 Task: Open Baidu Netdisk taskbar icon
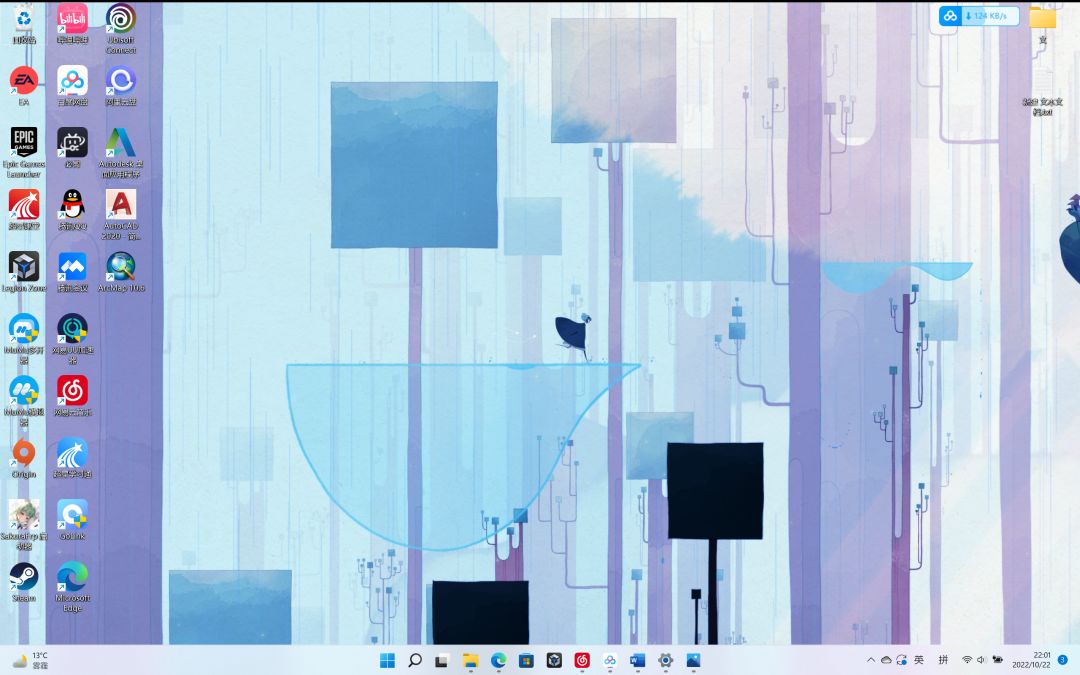[610, 661]
